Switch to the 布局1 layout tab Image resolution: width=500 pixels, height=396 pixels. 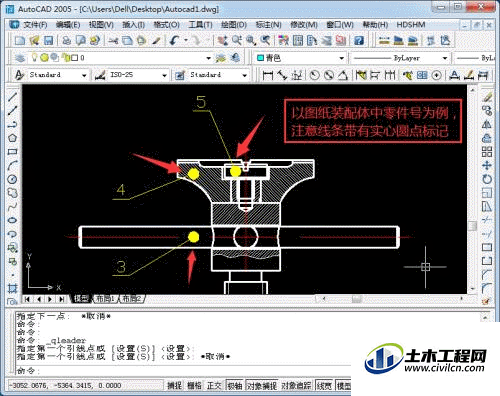(105, 299)
